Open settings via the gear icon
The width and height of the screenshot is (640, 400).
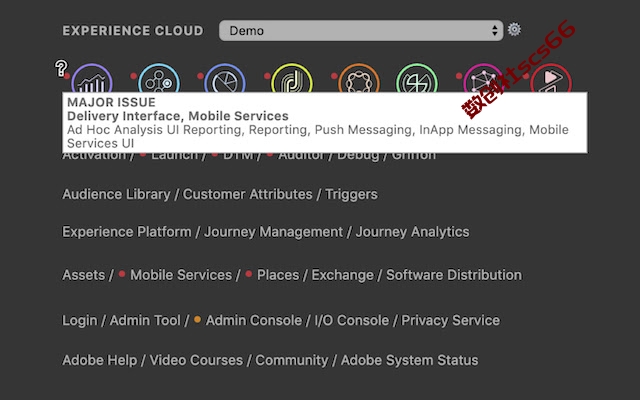(514, 29)
